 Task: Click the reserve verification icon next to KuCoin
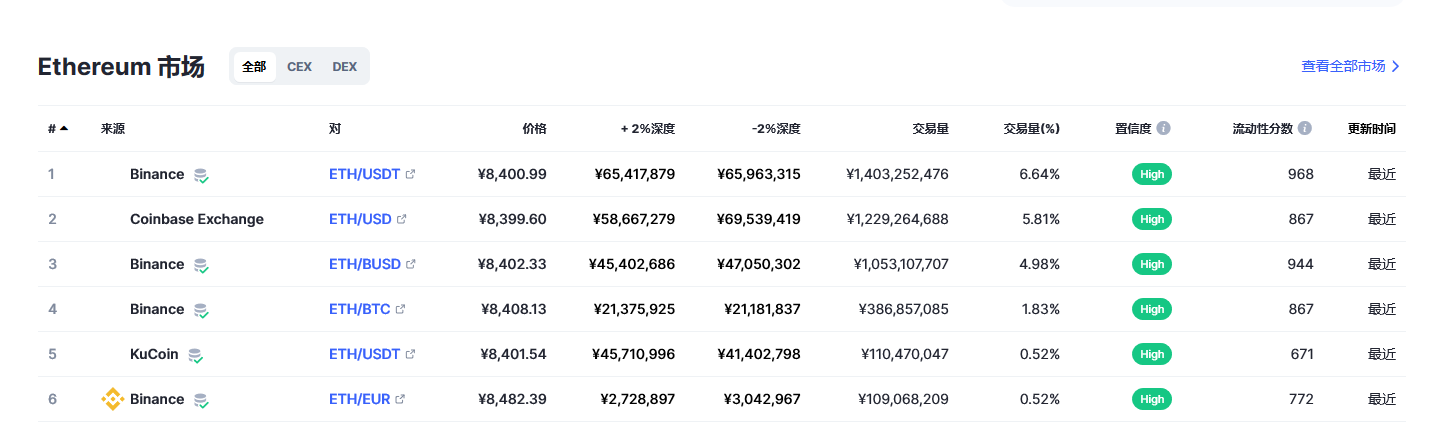pyautogui.click(x=196, y=355)
